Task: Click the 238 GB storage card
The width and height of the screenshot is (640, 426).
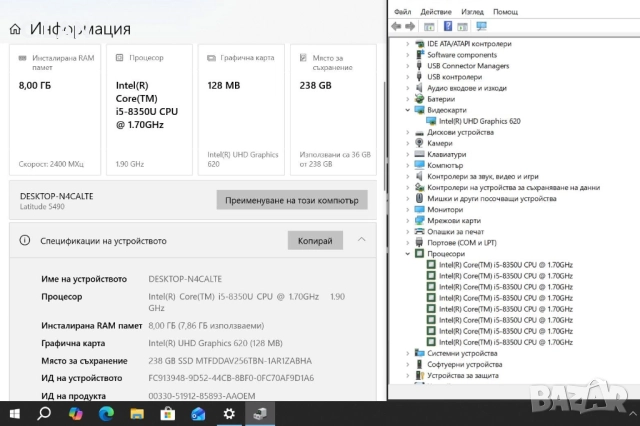Action: click(x=333, y=110)
